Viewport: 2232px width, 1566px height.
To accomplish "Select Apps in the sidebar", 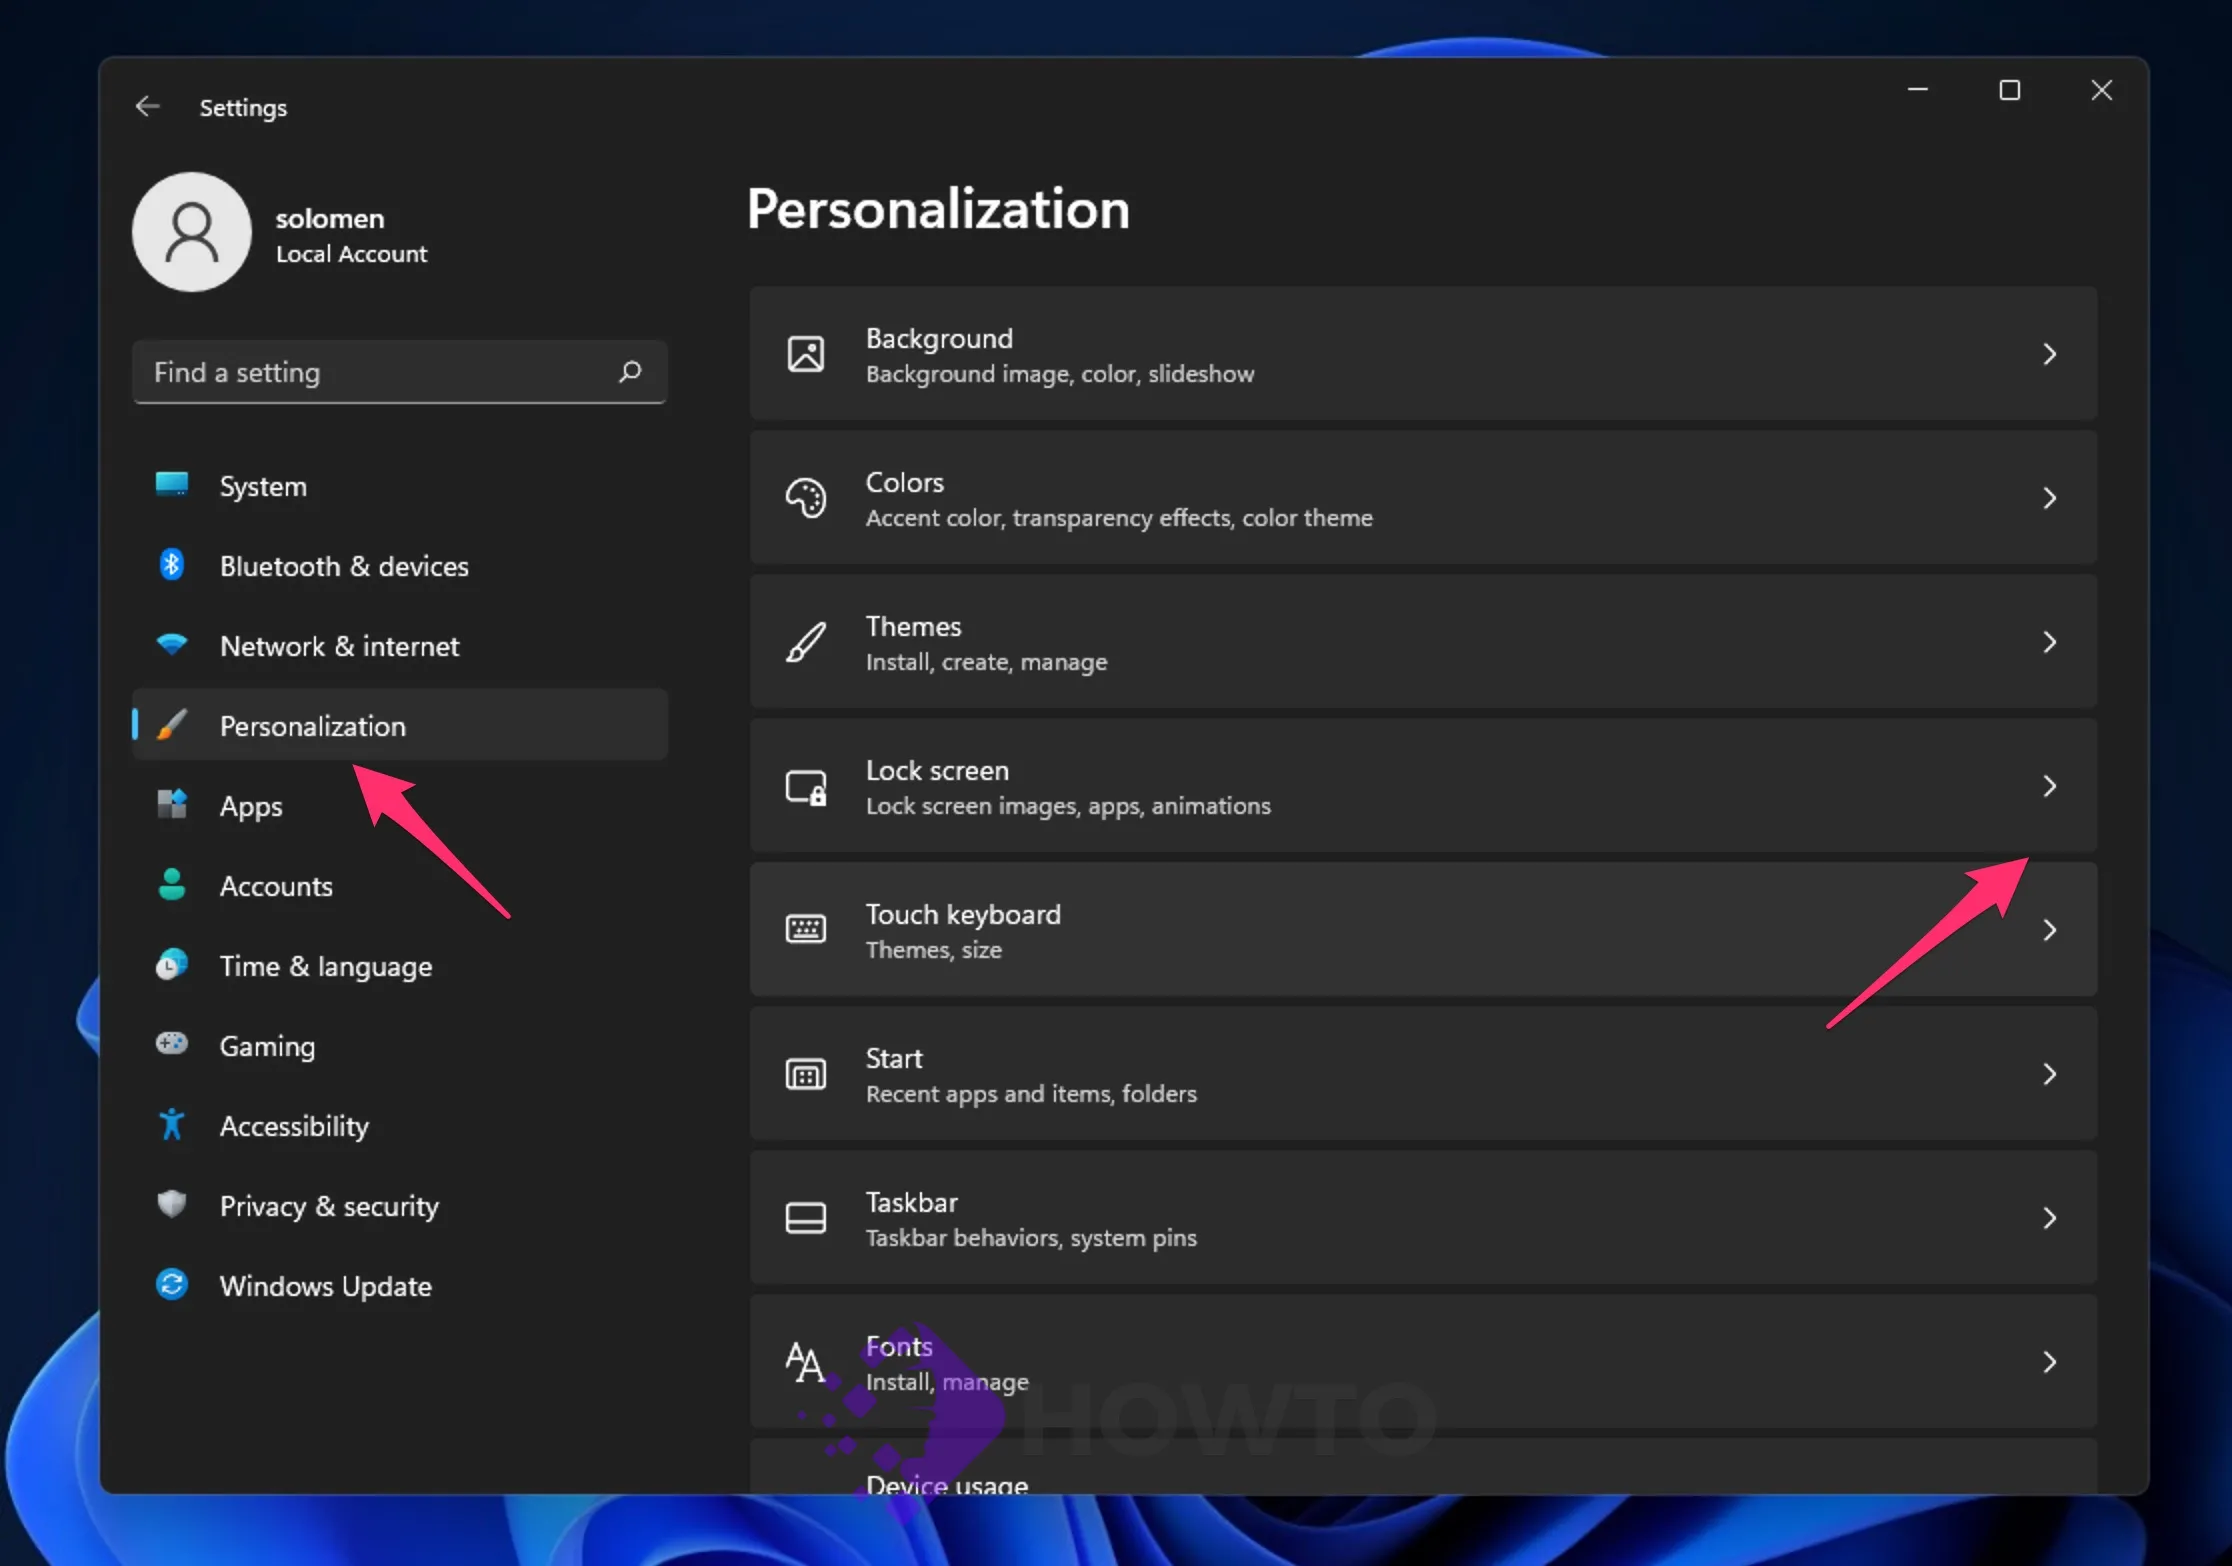I will [x=400, y=806].
